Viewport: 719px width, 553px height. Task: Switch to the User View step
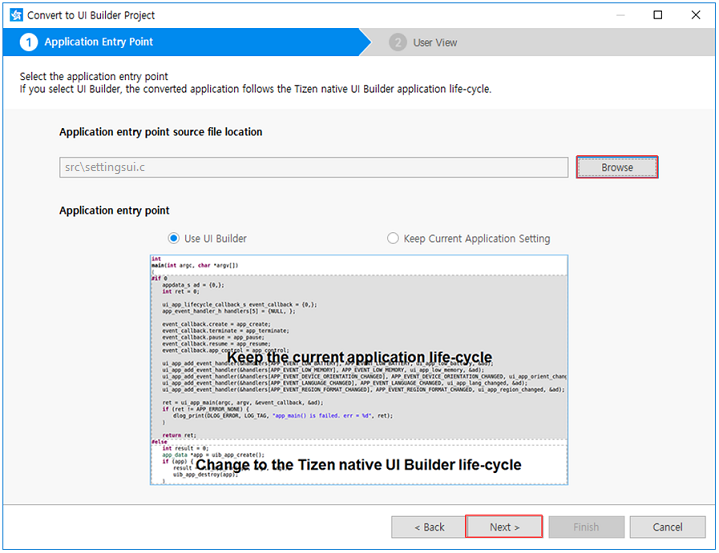point(435,43)
